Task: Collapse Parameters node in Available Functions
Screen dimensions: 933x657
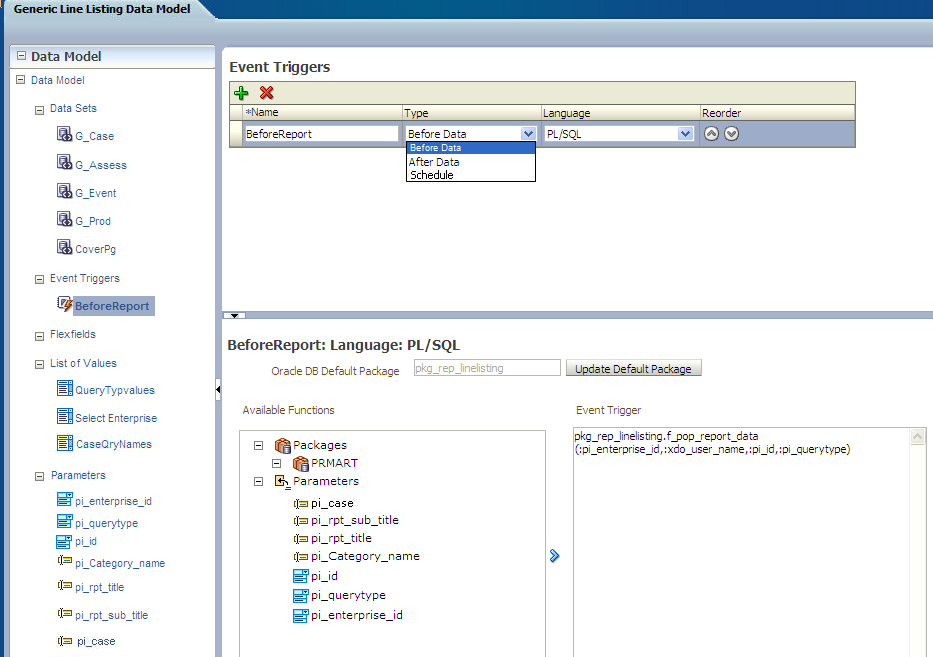Action: coord(258,481)
